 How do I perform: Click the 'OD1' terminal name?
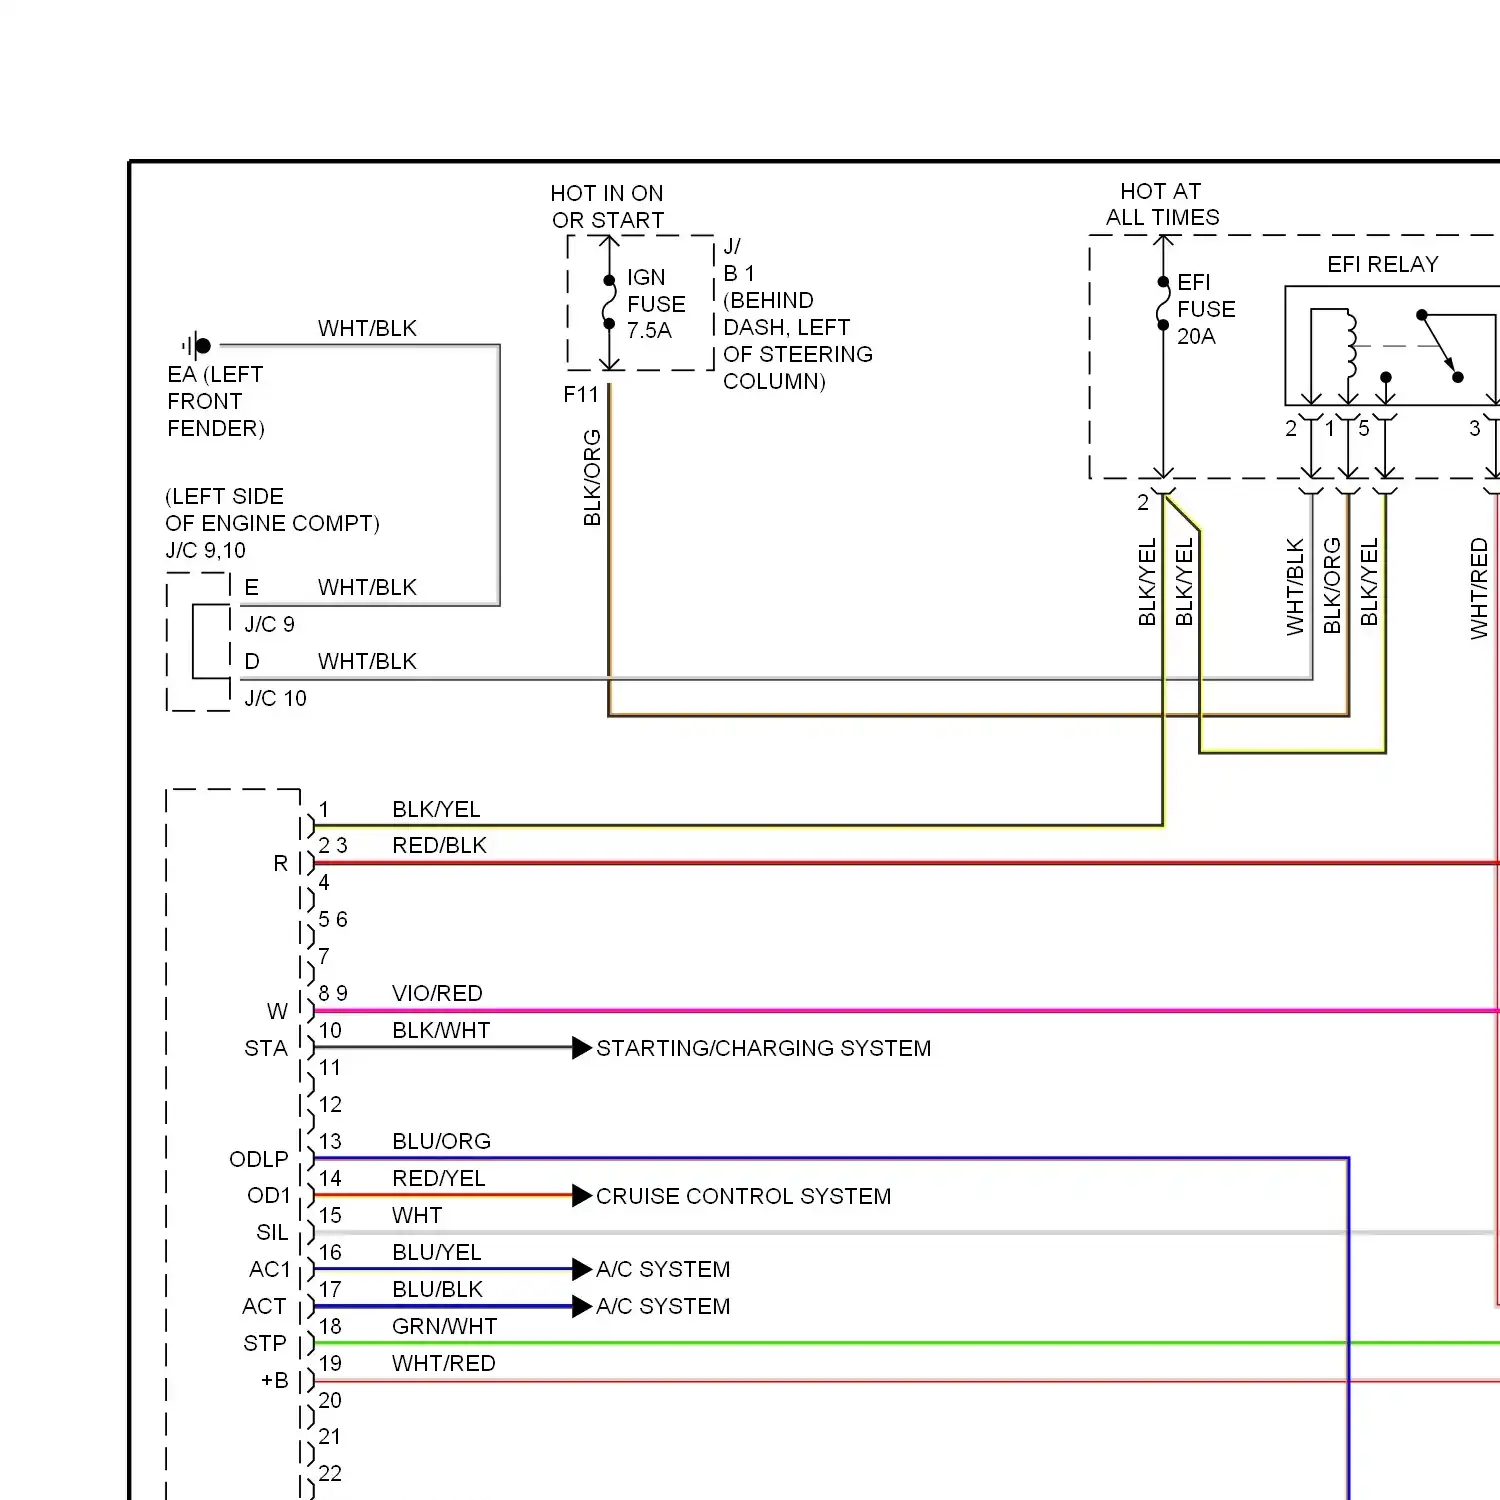269,1195
